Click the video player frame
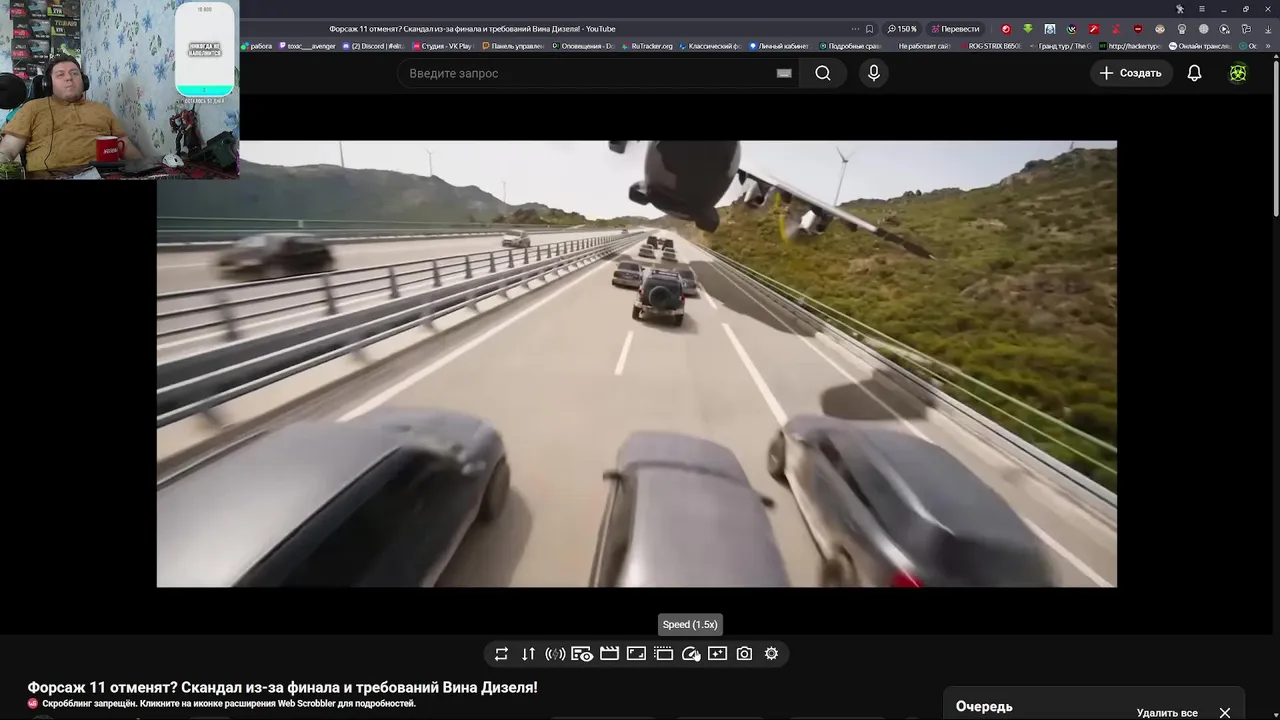Viewport: 1280px width, 720px height. point(636,363)
